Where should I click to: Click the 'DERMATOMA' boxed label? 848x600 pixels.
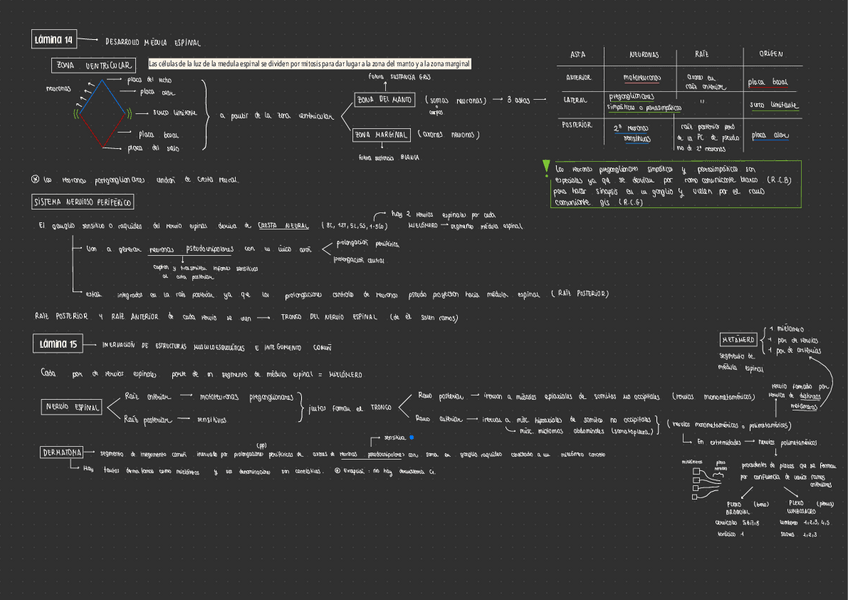[64, 453]
